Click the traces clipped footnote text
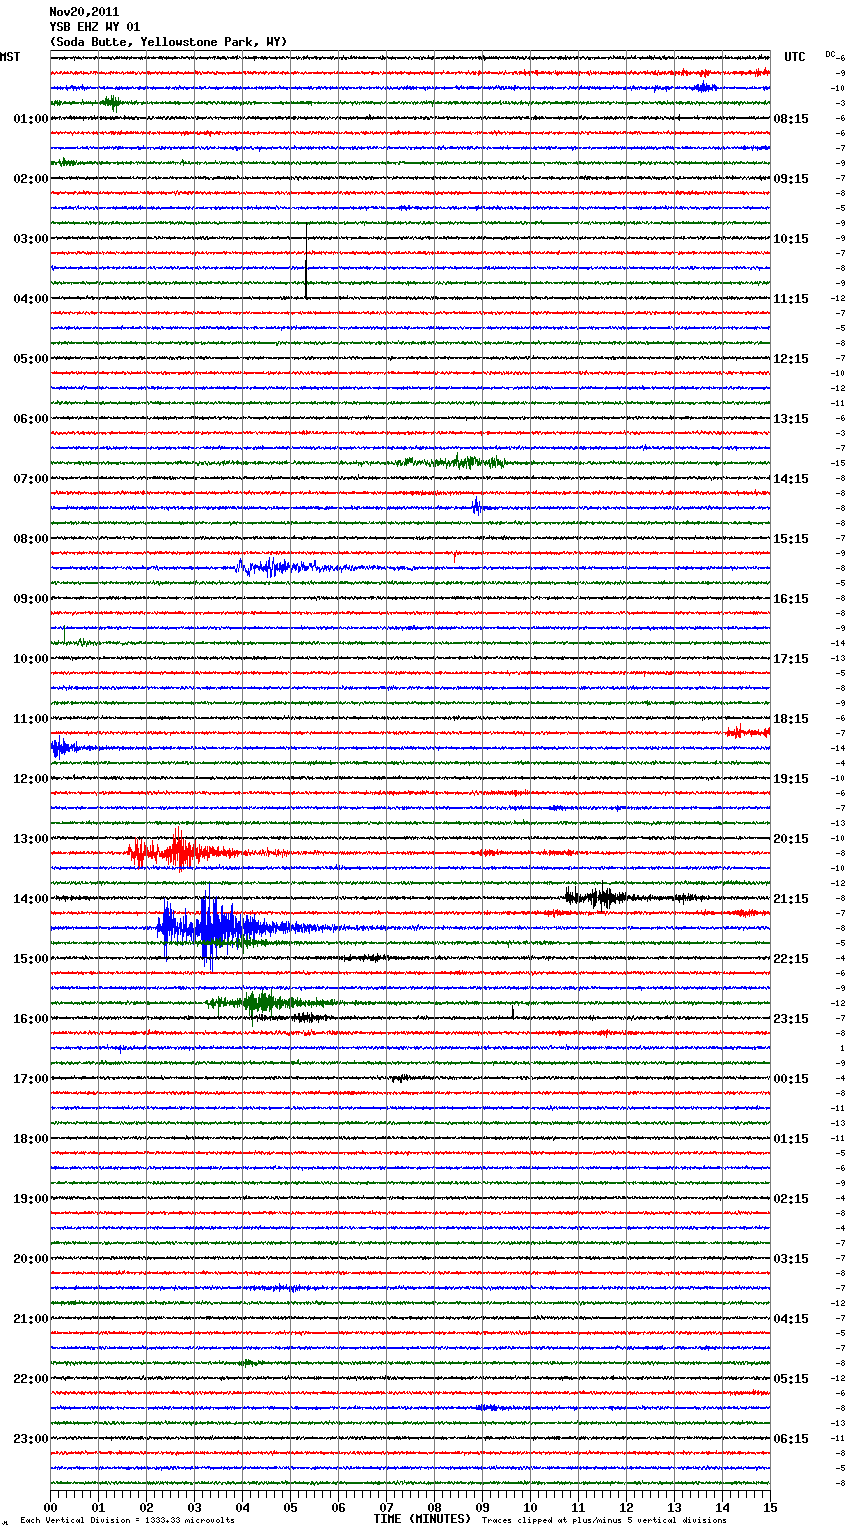This screenshot has height=1534, width=850. [x=604, y=1520]
